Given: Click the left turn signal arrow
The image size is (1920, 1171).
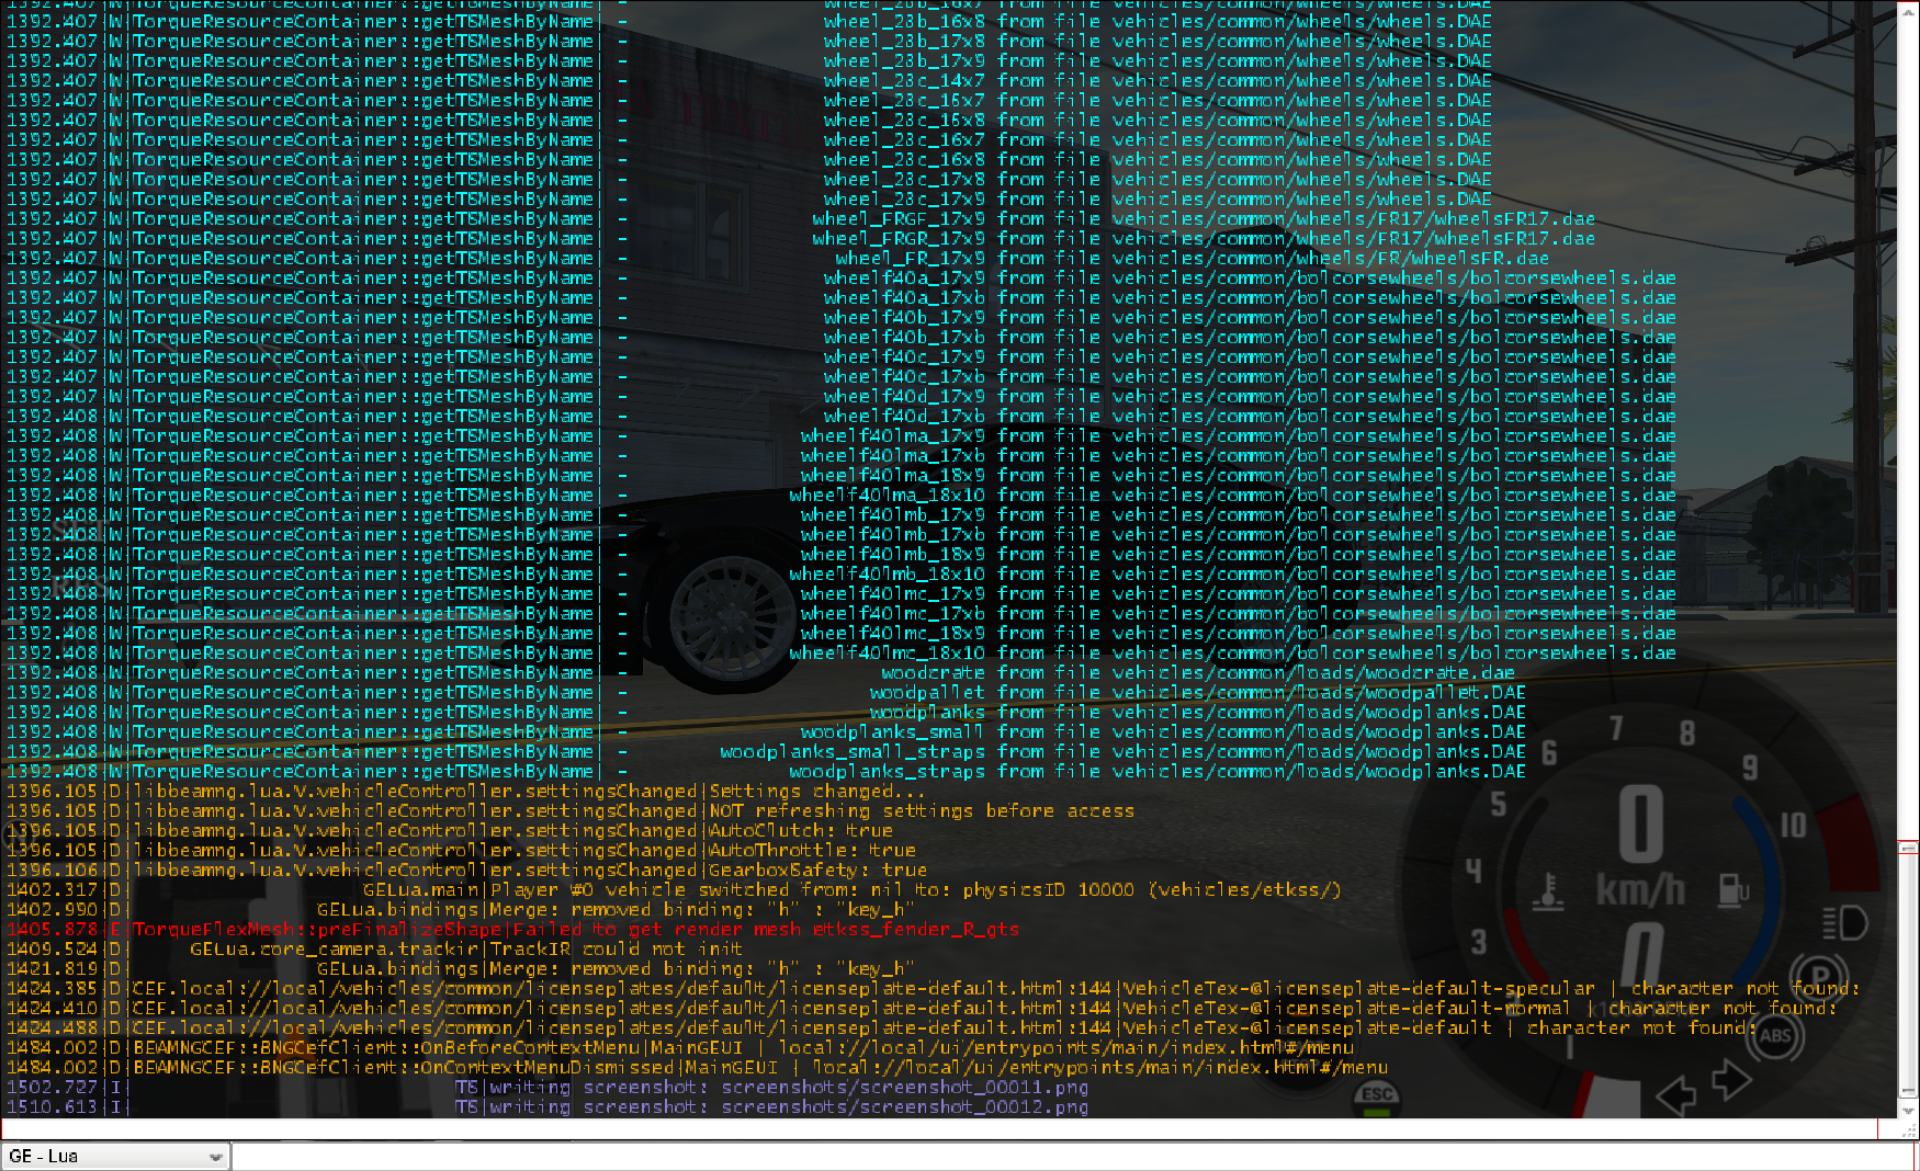Looking at the screenshot, I should 1676,1096.
